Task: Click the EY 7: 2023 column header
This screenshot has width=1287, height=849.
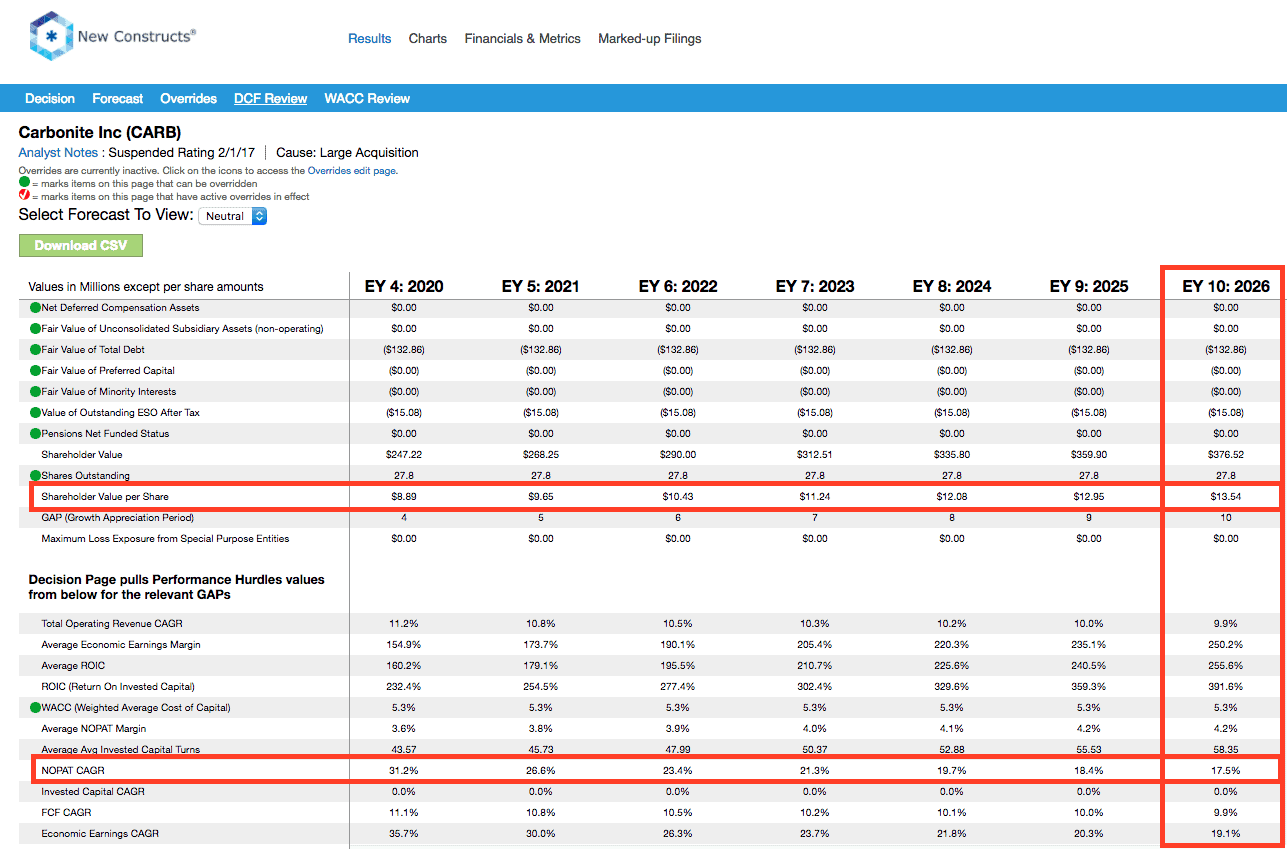Action: pyautogui.click(x=815, y=286)
